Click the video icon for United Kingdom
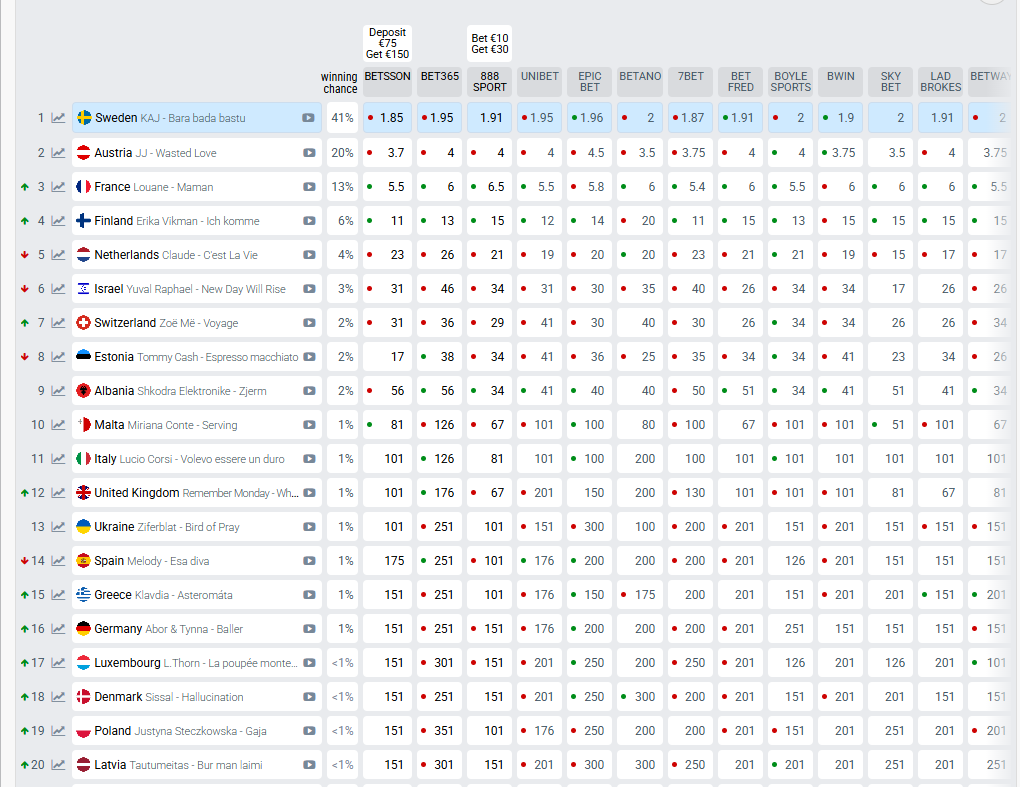Image resolution: width=1020 pixels, height=787 pixels. (x=309, y=493)
